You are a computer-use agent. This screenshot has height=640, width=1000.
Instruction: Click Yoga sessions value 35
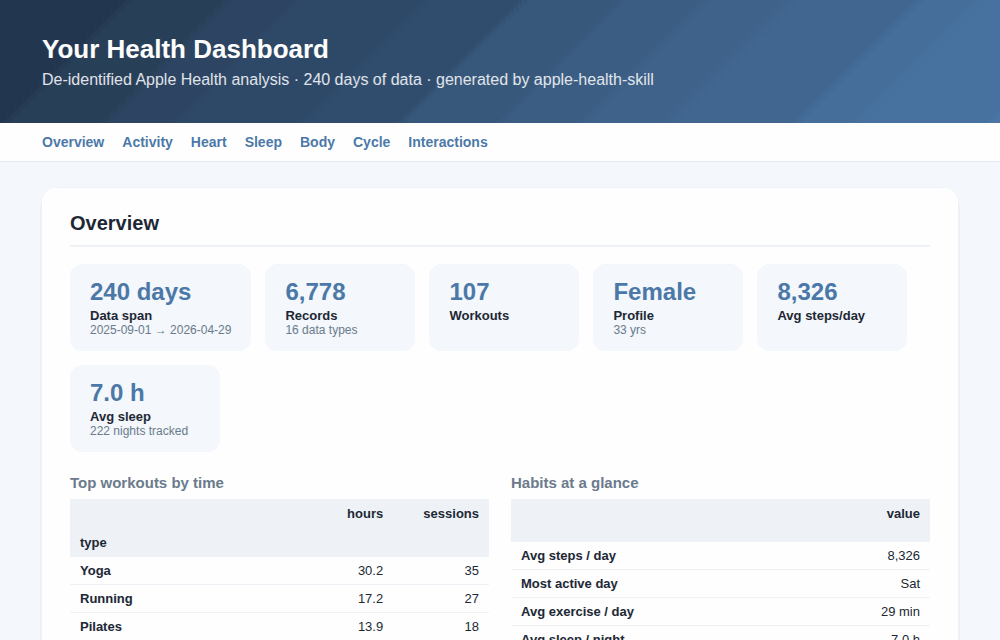(471, 571)
